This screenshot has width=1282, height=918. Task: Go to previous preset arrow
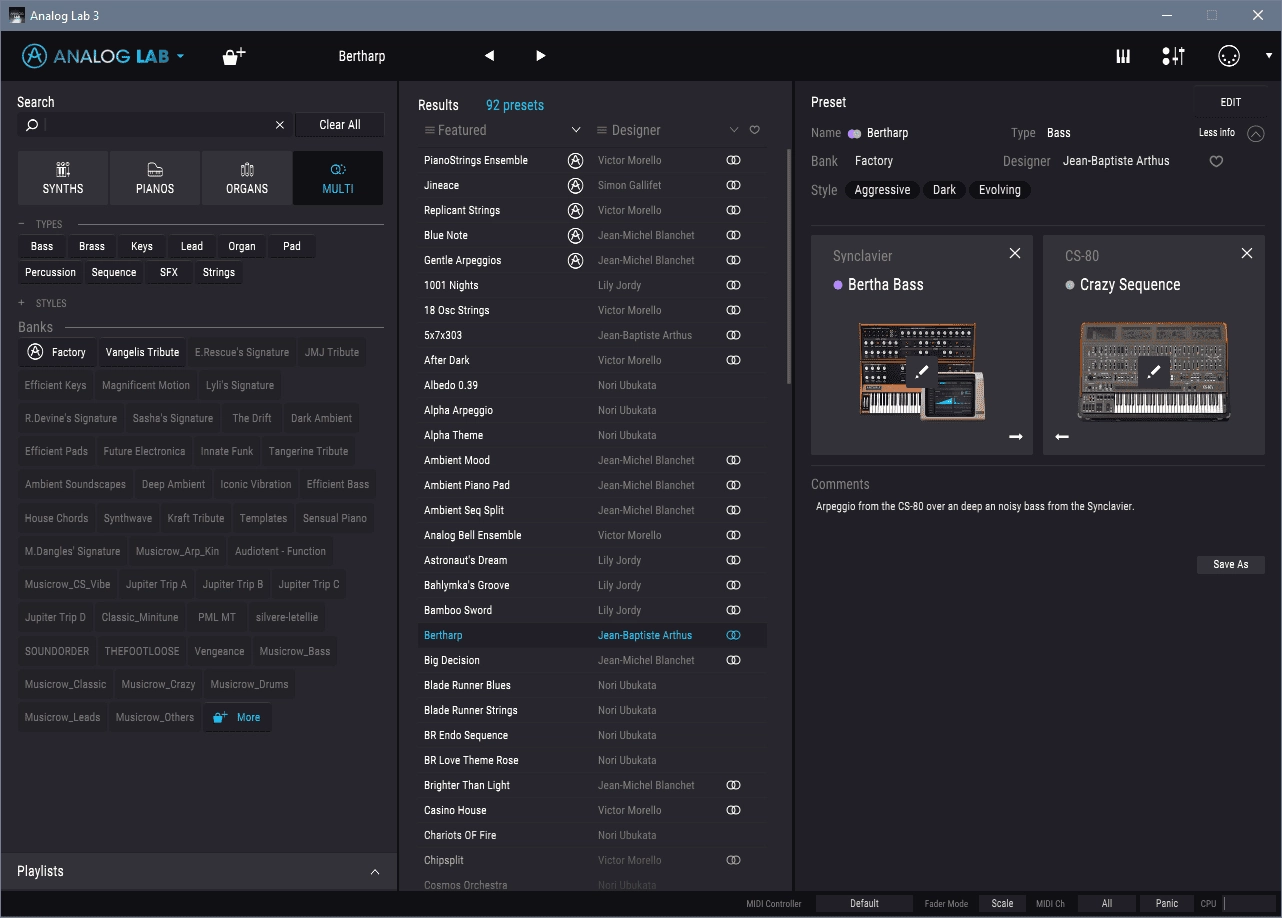489,56
